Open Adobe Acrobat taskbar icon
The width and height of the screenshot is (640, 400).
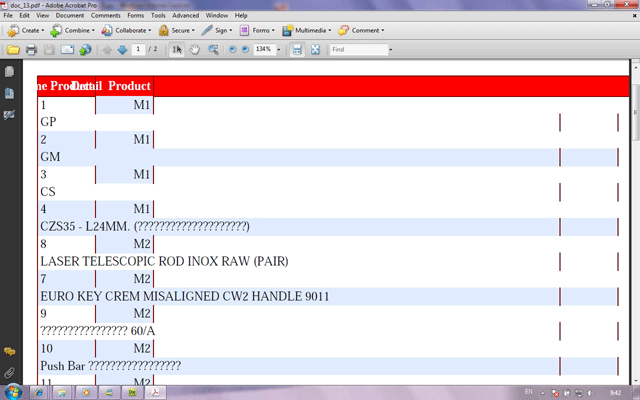[156, 393]
